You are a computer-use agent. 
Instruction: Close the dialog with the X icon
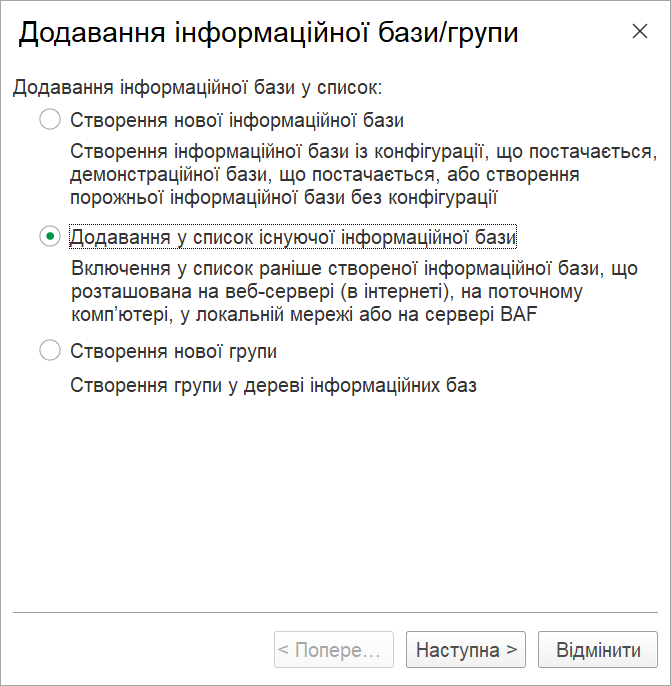pyautogui.click(x=640, y=31)
